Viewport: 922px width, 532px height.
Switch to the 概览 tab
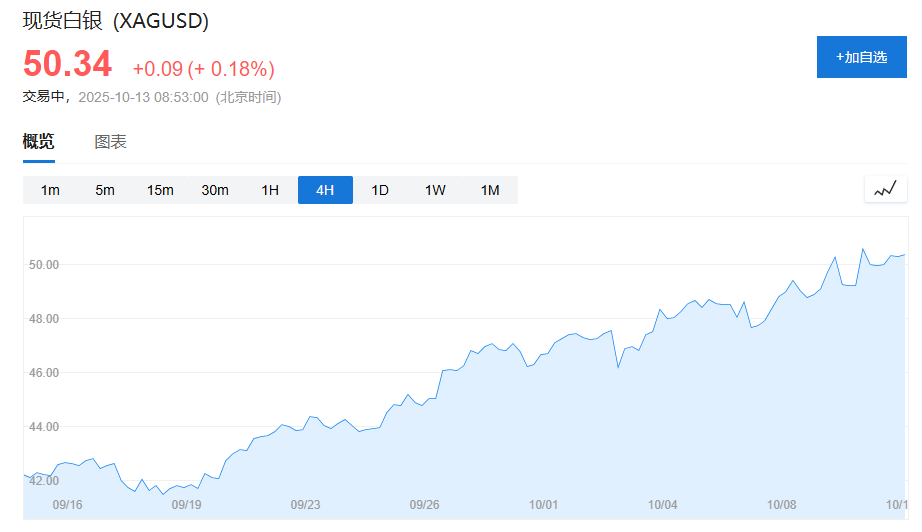pos(39,142)
